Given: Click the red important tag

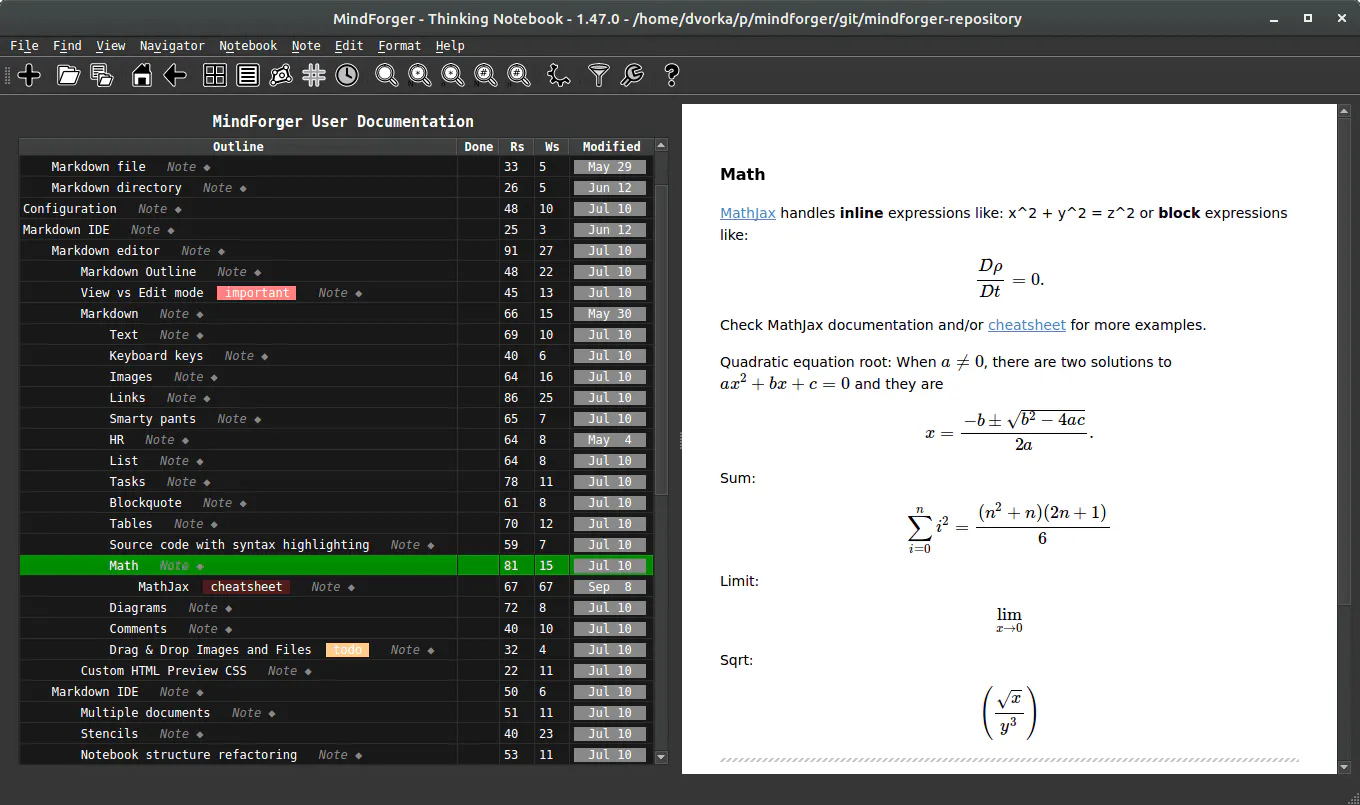Looking at the screenshot, I should click(x=257, y=293).
